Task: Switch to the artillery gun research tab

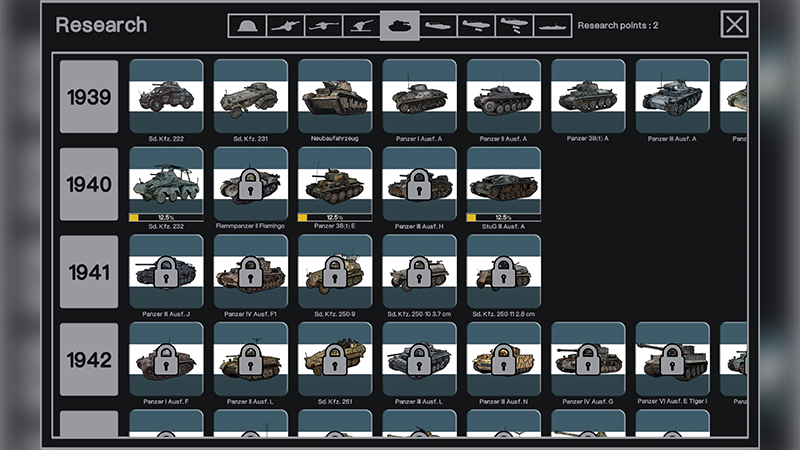Action: [x=285, y=26]
